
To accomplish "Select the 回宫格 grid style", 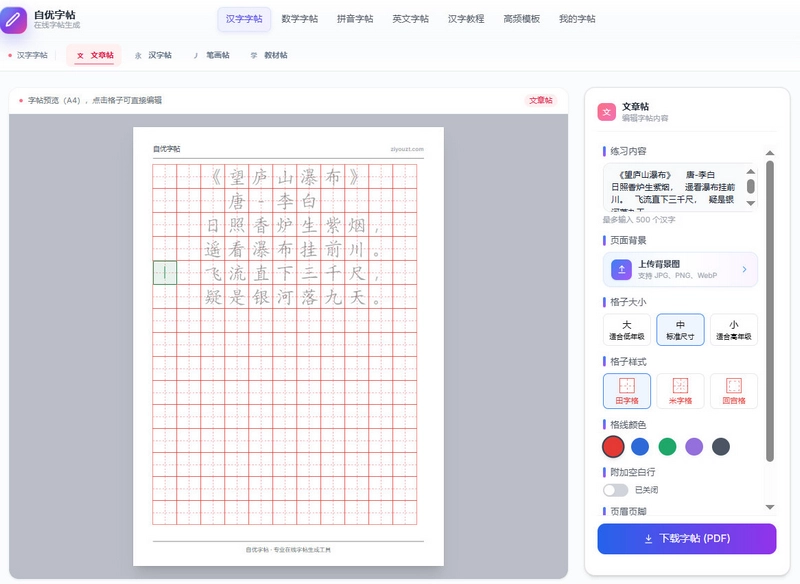I will [x=734, y=391].
